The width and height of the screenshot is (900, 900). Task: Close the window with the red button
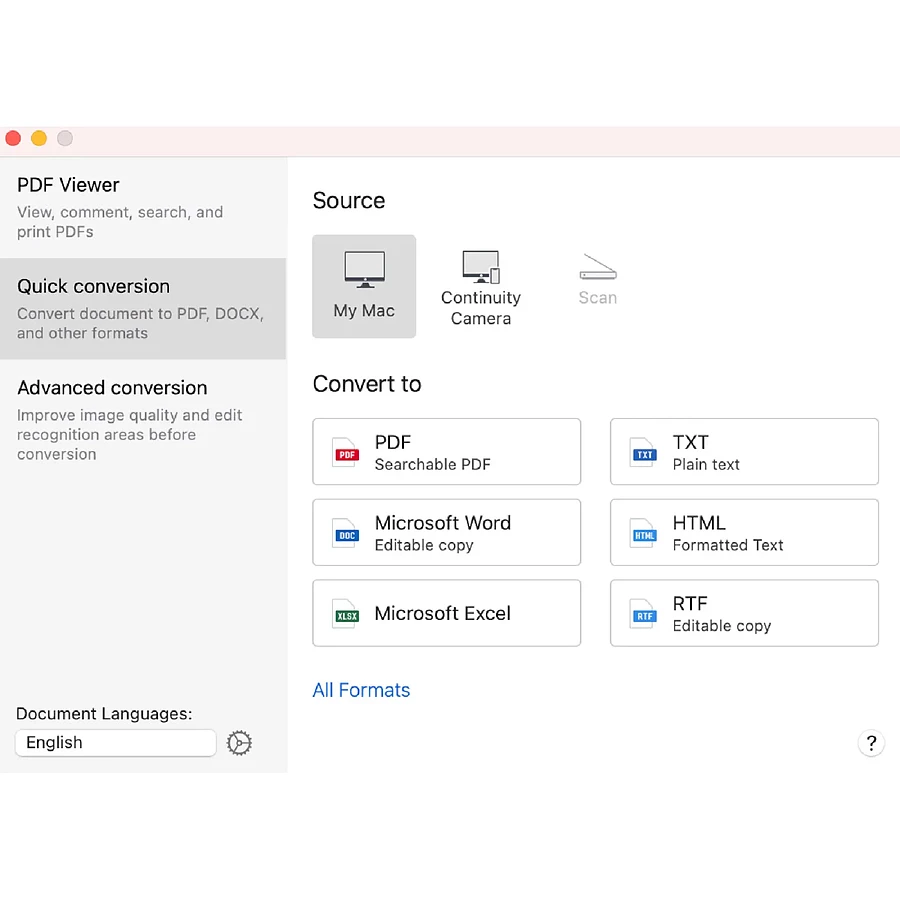click(13, 138)
